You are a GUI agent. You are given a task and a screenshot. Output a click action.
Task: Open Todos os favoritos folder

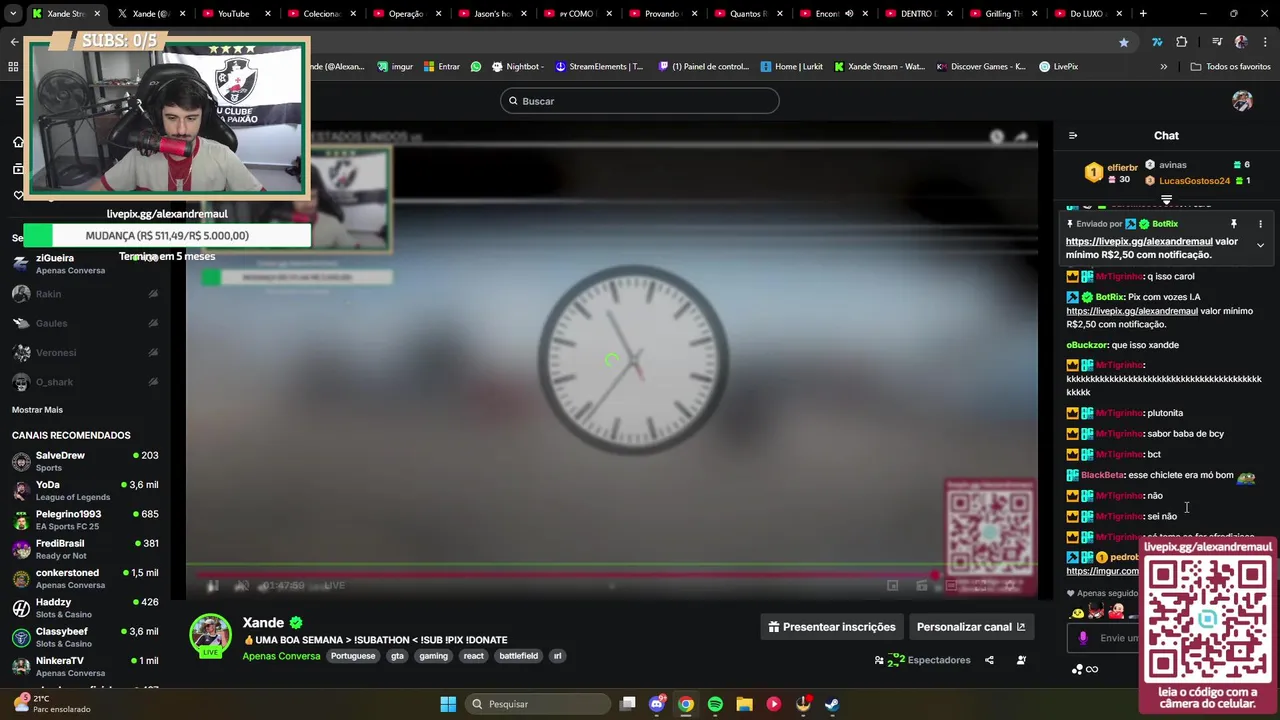tap(1230, 67)
